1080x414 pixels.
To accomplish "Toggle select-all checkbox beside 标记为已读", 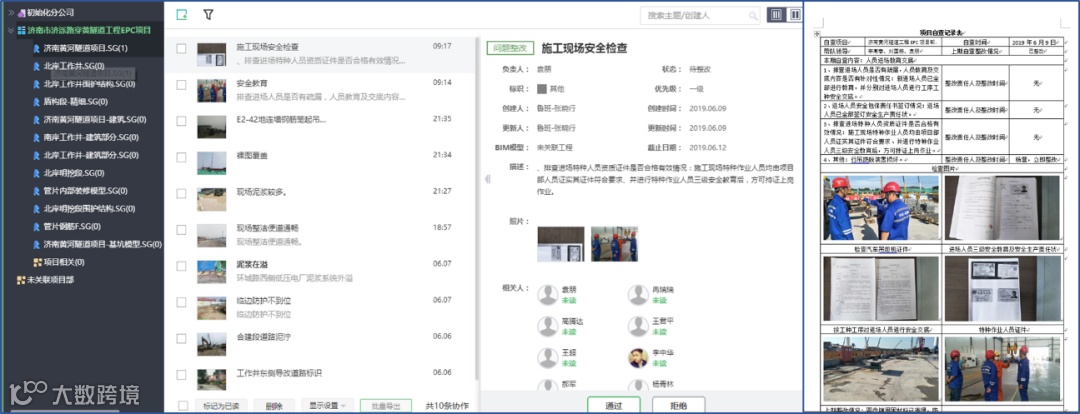I will (x=183, y=406).
